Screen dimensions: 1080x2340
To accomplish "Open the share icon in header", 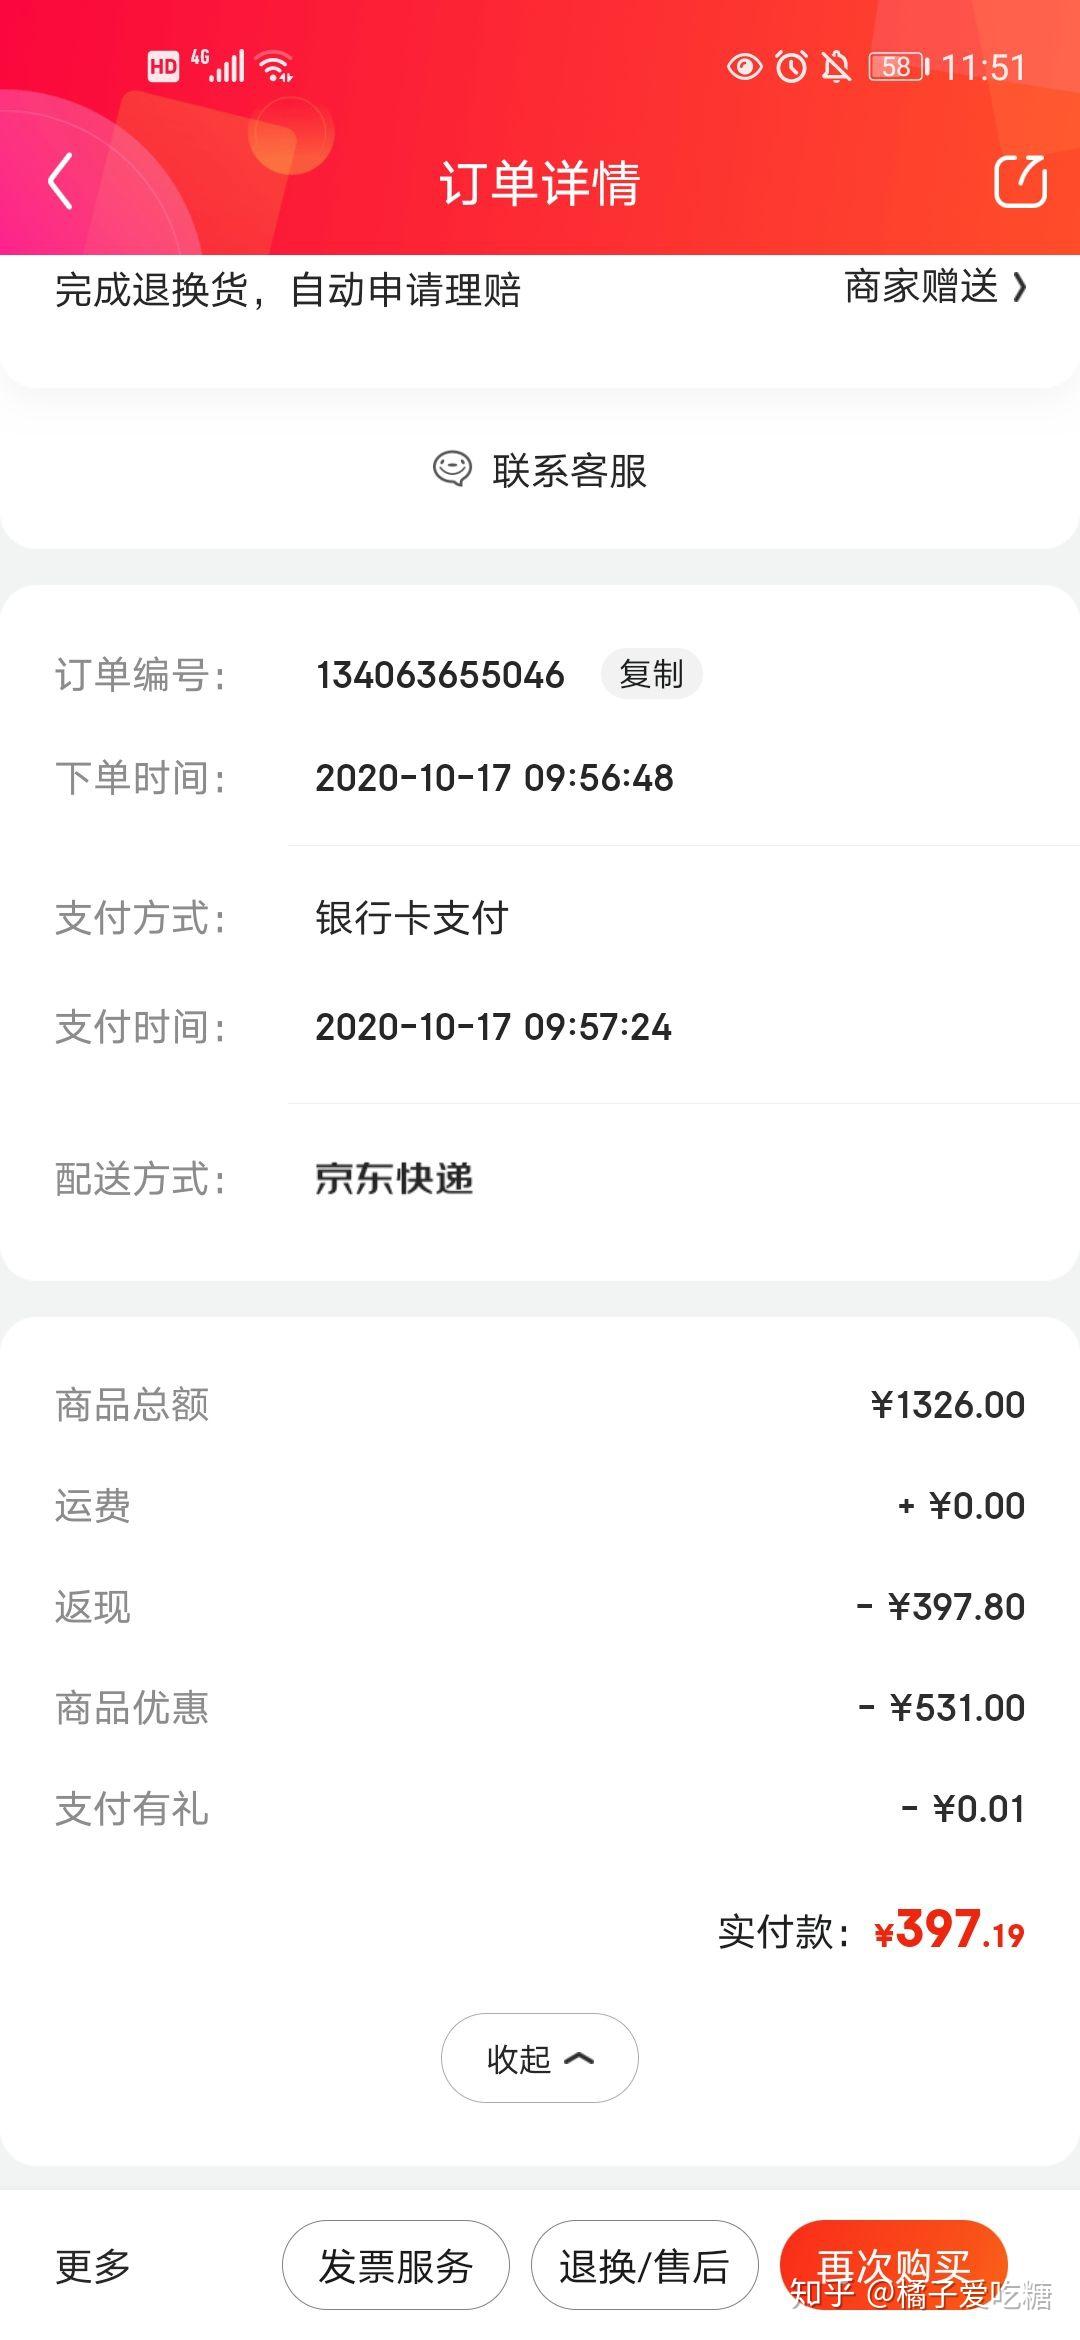I will [x=1020, y=181].
